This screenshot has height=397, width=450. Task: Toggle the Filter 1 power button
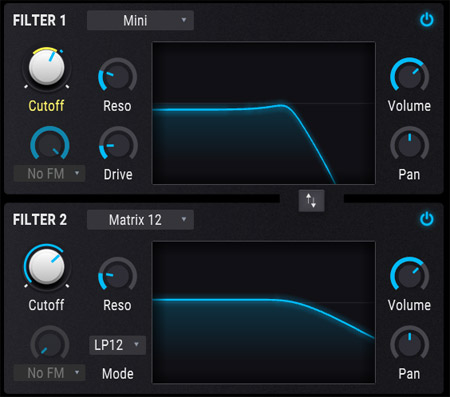coord(426,20)
